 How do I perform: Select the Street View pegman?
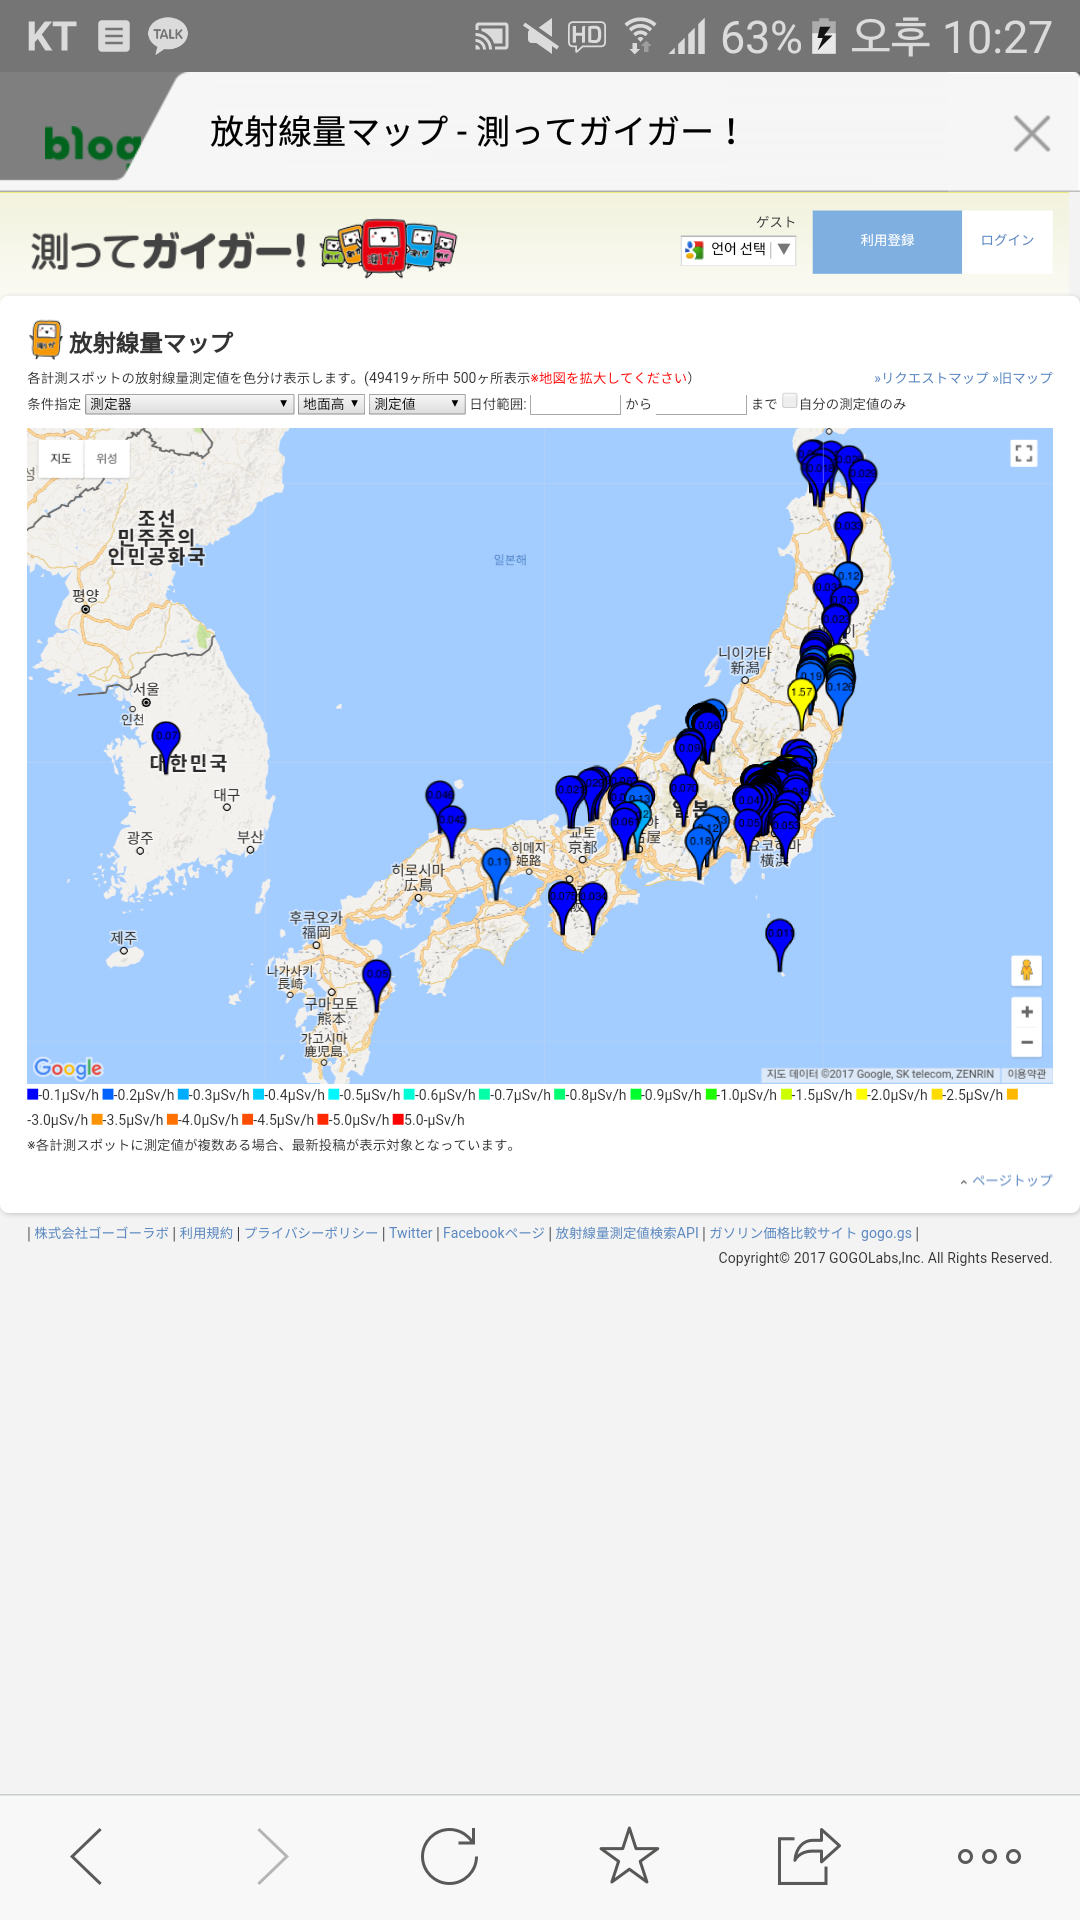(1026, 970)
